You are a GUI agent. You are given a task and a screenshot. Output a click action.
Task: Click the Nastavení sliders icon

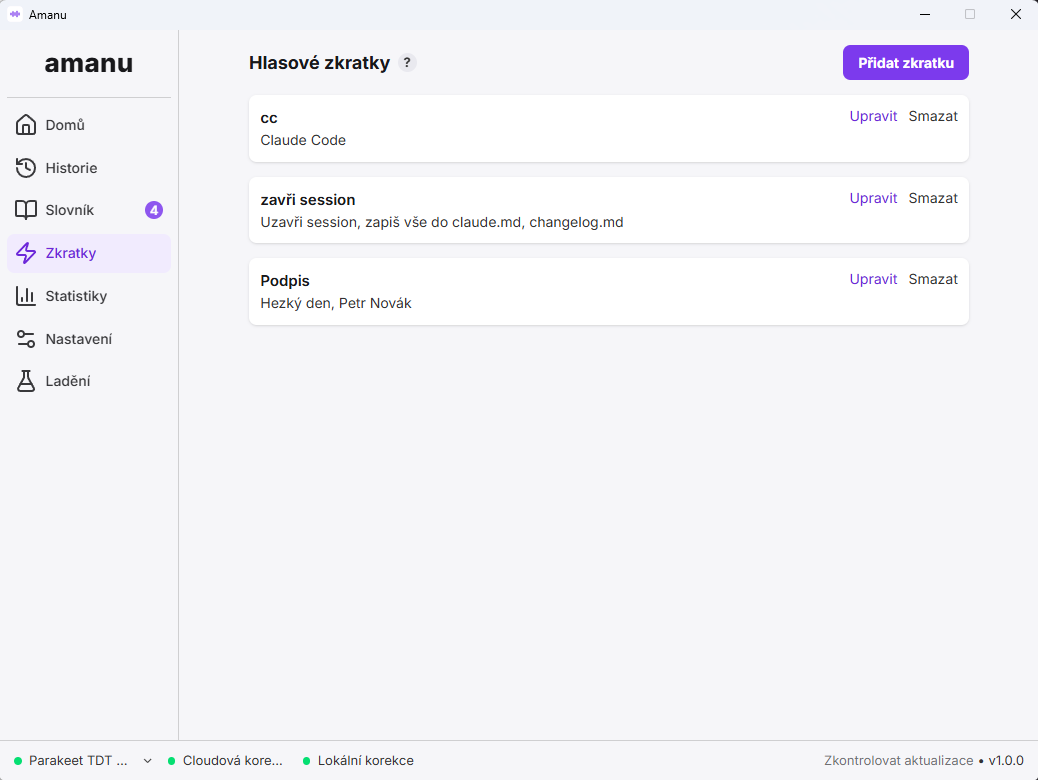(26, 339)
